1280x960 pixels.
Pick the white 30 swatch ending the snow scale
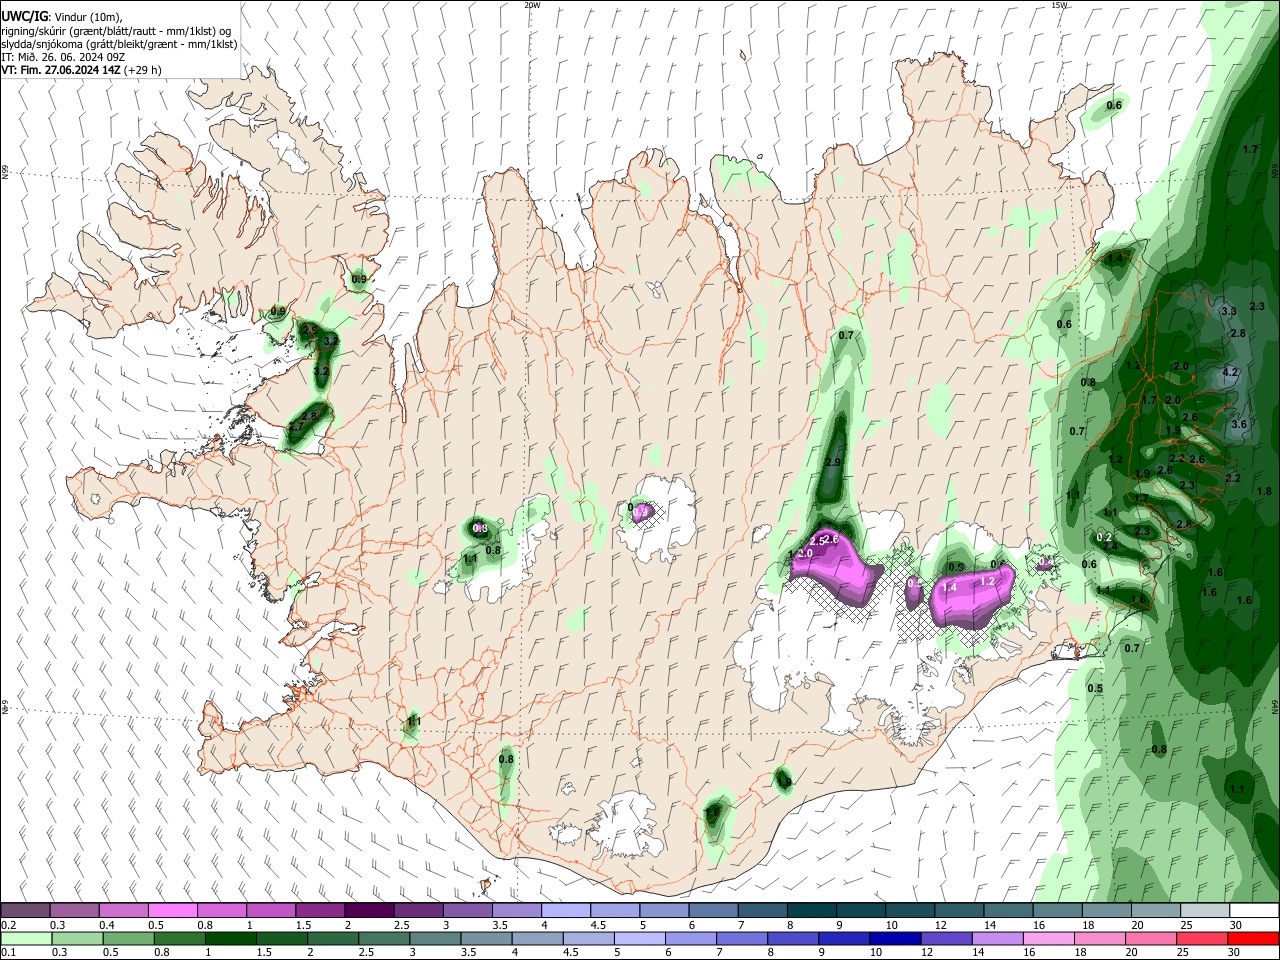(1255, 911)
